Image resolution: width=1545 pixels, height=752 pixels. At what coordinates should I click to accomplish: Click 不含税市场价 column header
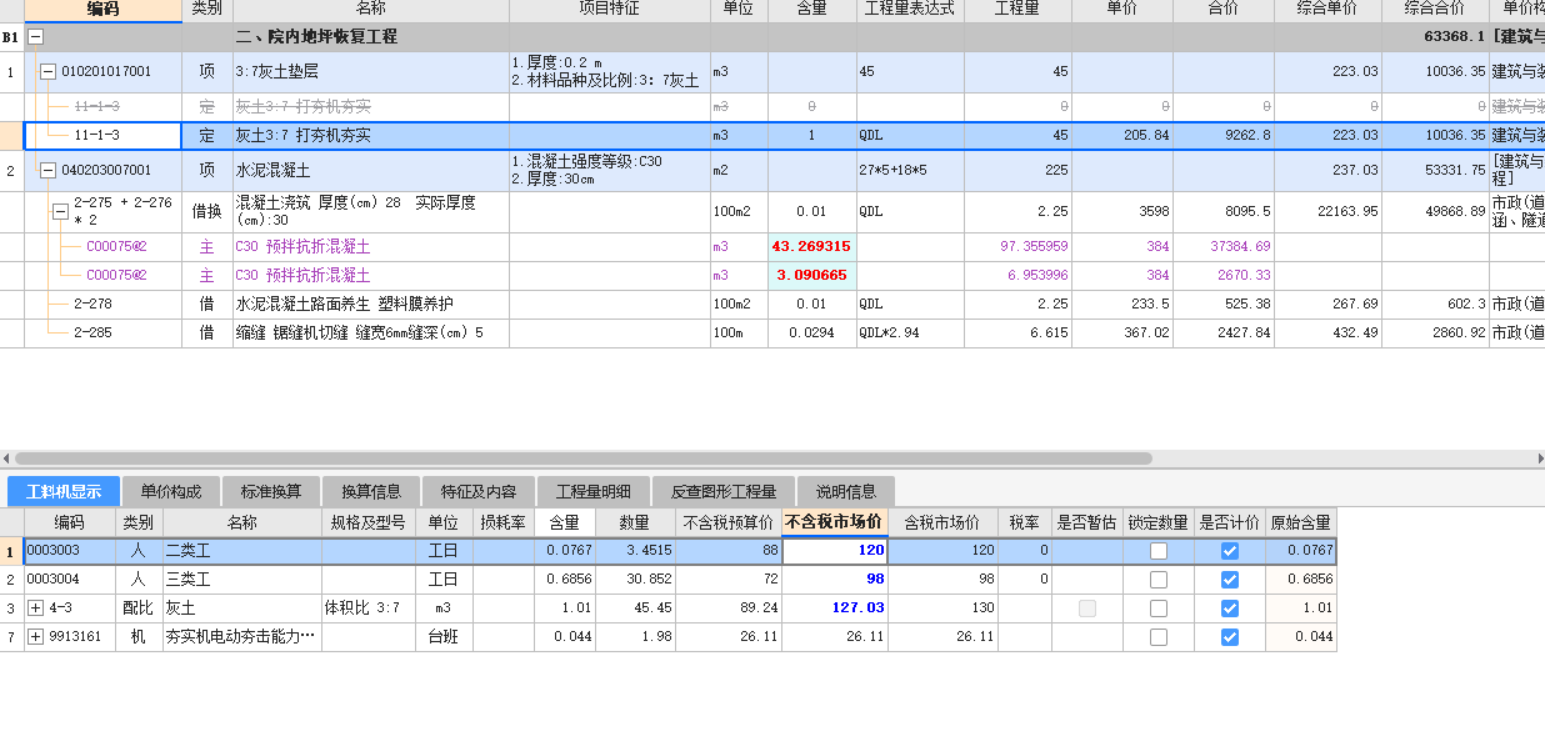834,522
